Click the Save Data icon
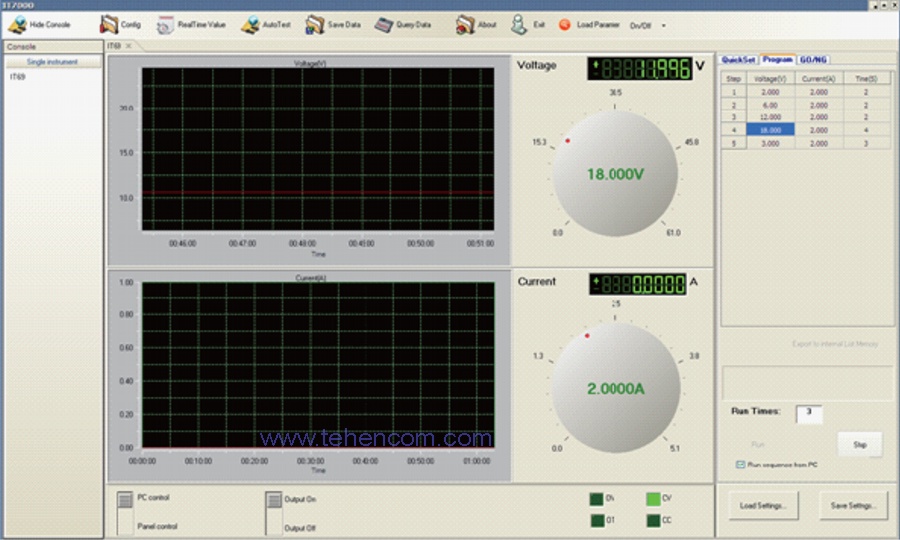Viewport: 900px width, 540px height. [315, 25]
